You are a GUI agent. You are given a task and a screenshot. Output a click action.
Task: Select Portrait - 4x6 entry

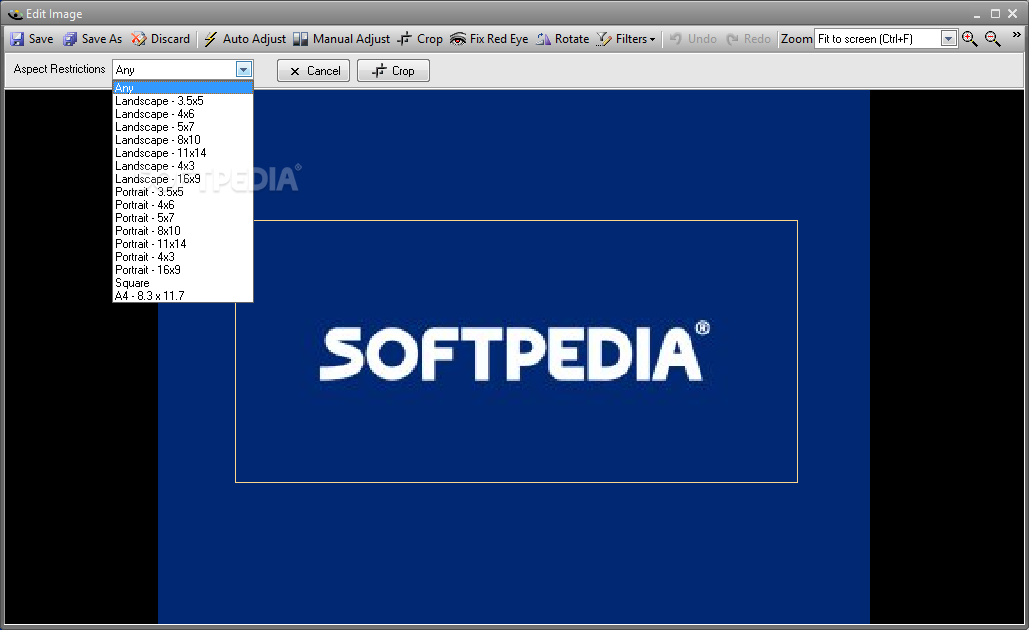click(x=182, y=205)
